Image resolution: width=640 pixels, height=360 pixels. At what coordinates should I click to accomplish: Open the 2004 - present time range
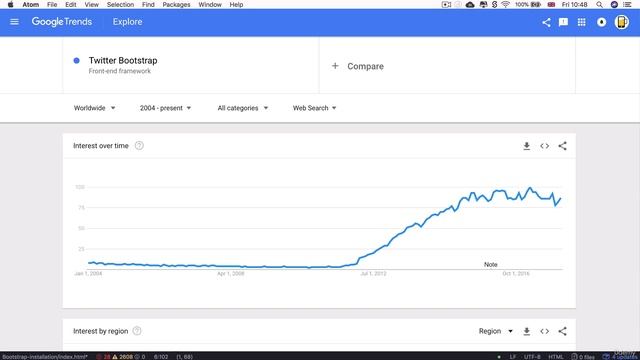click(x=165, y=108)
